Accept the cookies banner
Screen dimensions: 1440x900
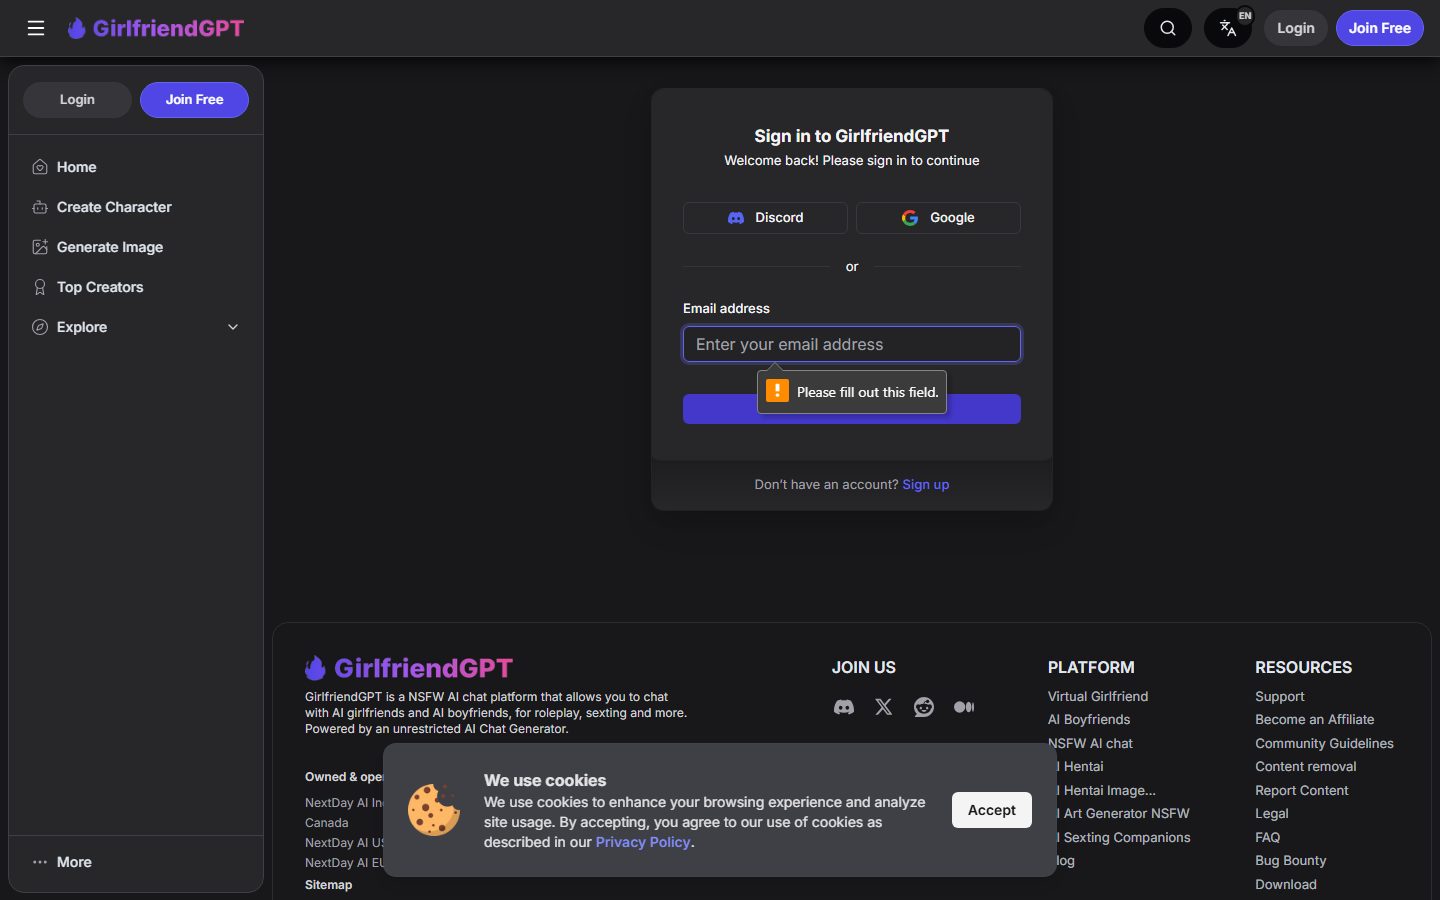pyautogui.click(x=992, y=810)
